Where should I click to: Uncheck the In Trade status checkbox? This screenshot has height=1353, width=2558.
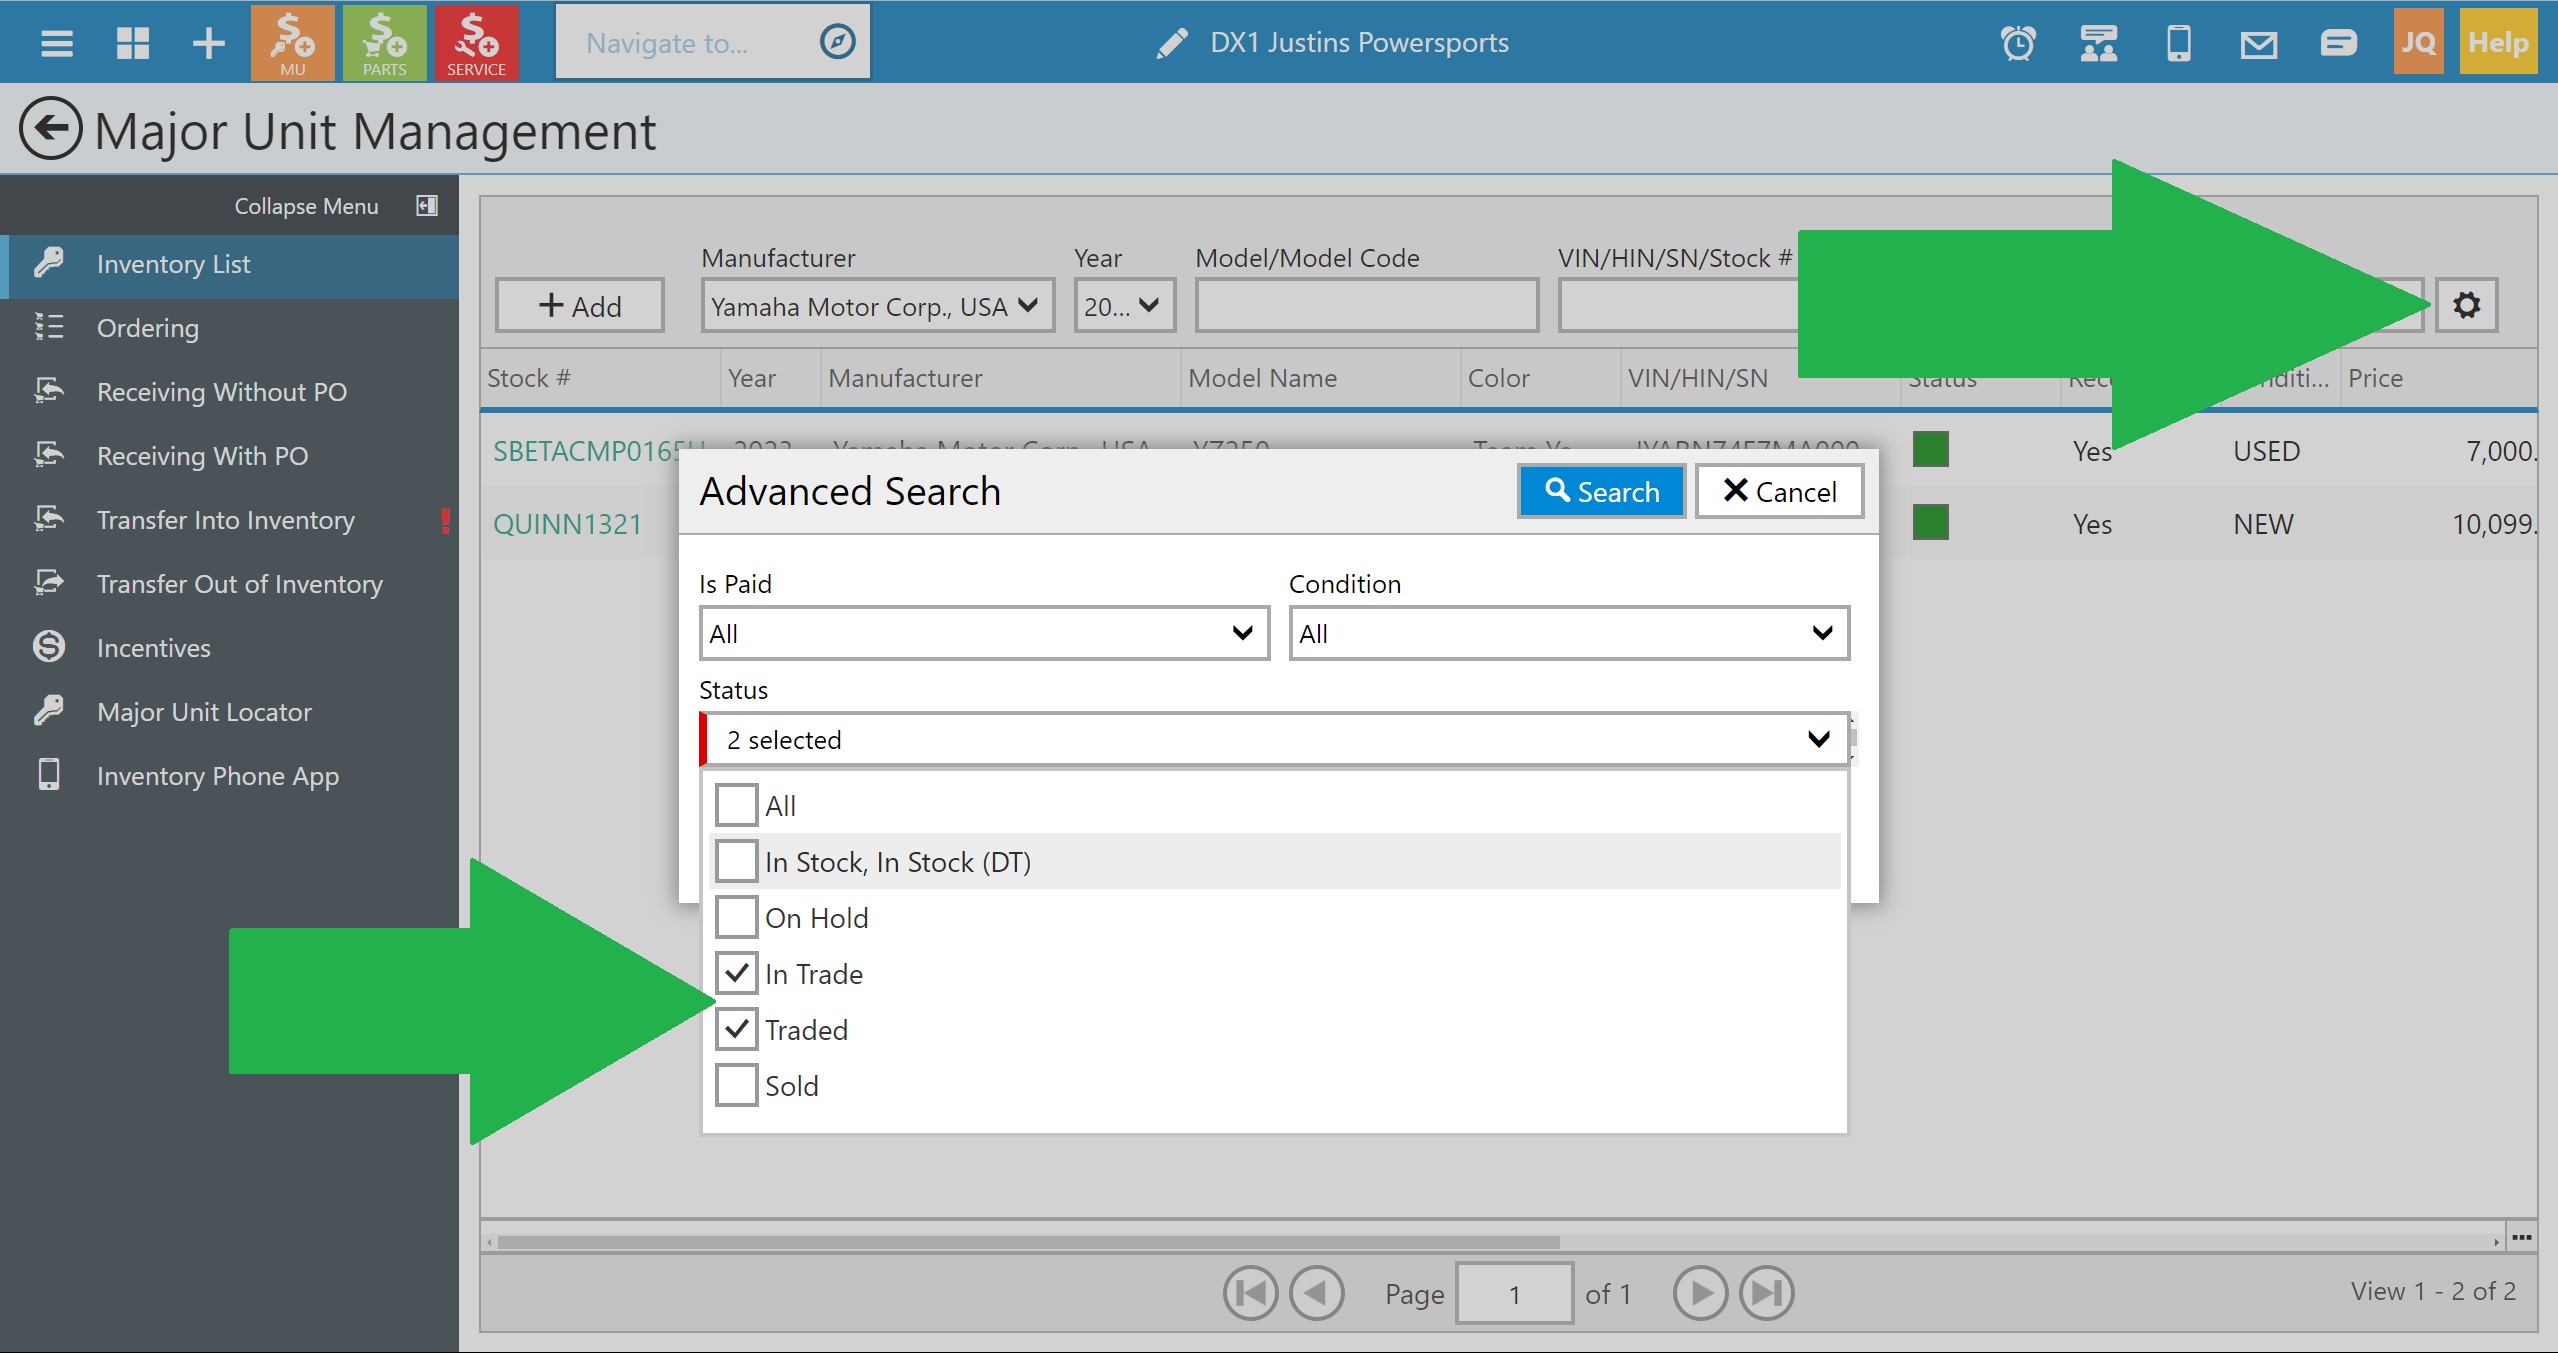click(x=737, y=973)
